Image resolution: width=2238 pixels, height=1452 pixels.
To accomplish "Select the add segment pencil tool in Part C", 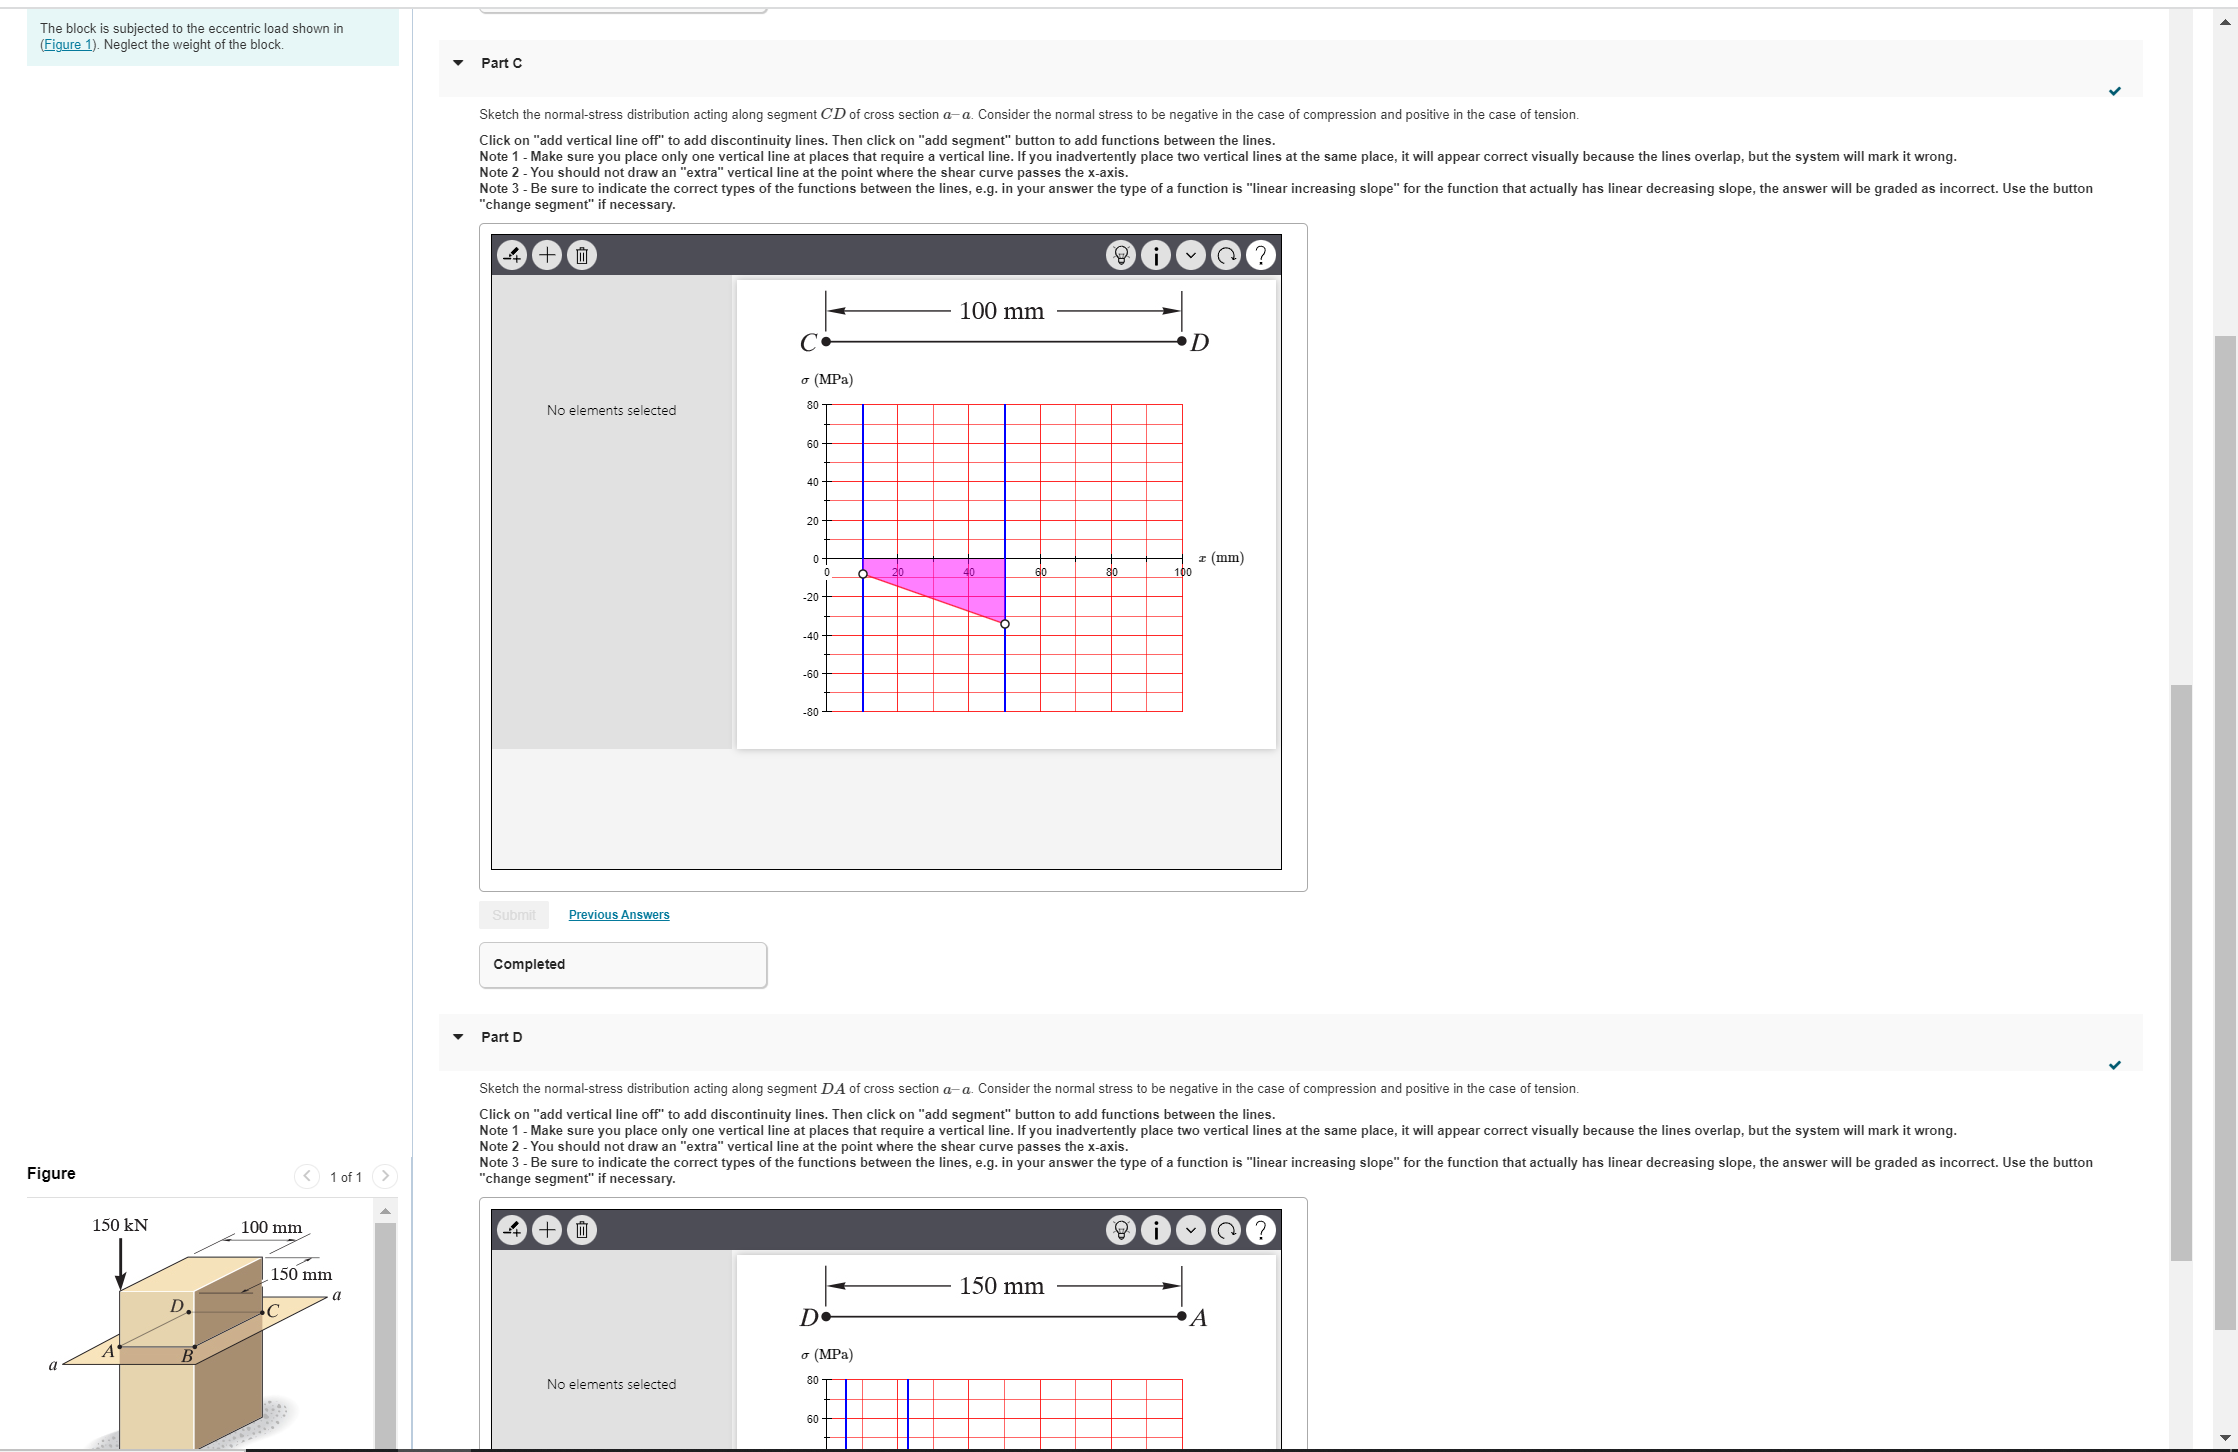I will tap(512, 255).
